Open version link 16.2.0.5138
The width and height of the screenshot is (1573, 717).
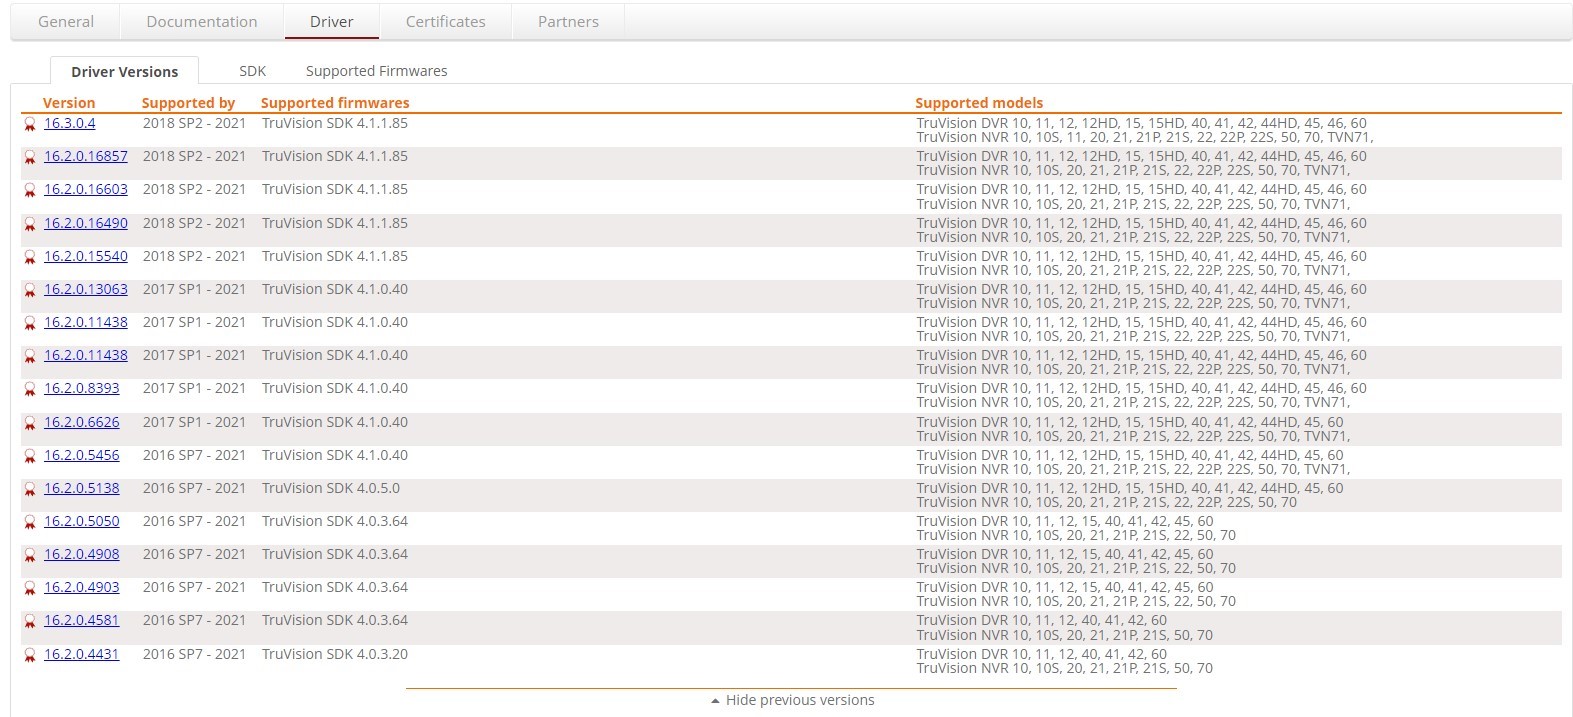pyautogui.click(x=82, y=488)
